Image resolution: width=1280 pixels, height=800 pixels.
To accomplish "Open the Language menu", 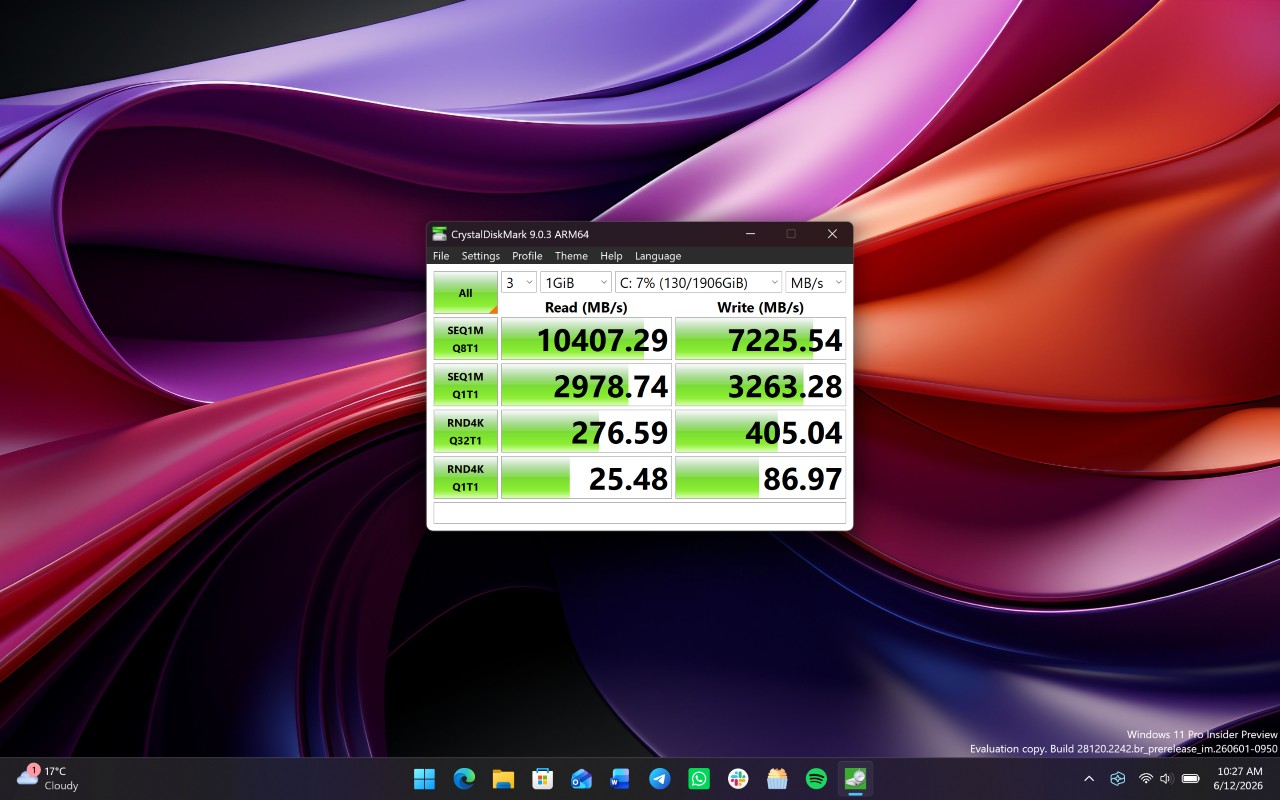I will 658,256.
